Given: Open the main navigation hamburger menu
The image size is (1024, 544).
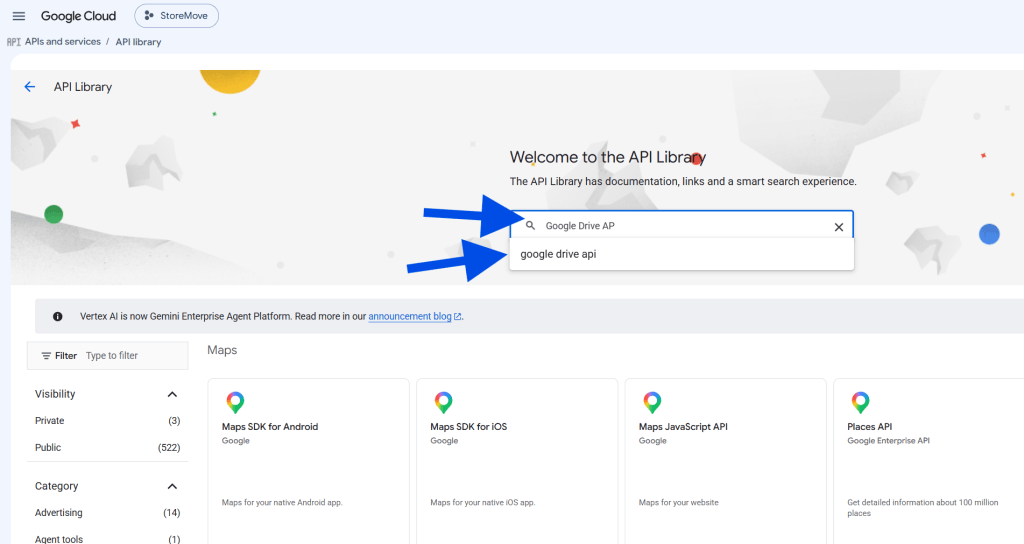Looking at the screenshot, I should (19, 16).
